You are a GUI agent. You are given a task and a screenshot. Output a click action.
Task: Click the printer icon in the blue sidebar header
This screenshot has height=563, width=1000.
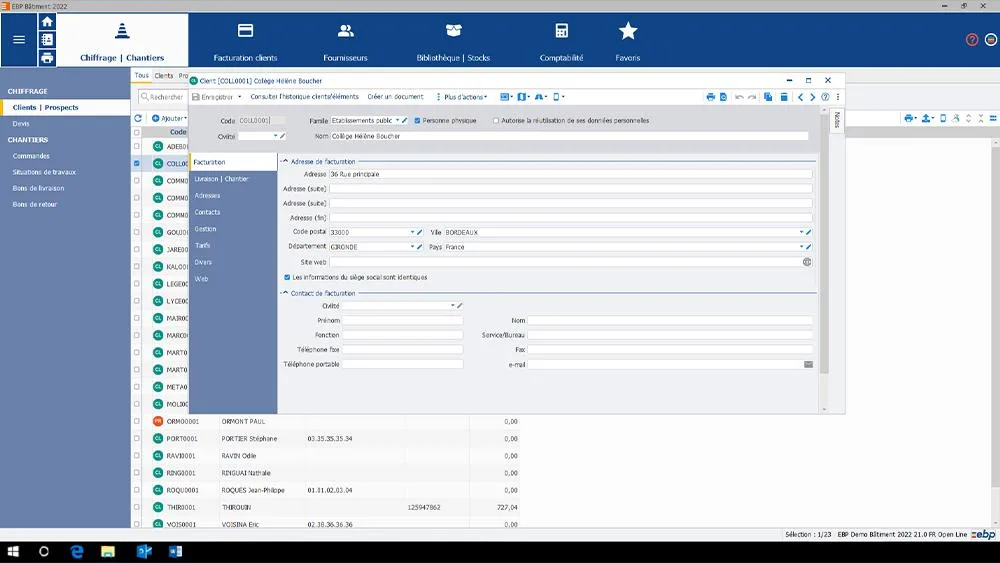(47, 58)
